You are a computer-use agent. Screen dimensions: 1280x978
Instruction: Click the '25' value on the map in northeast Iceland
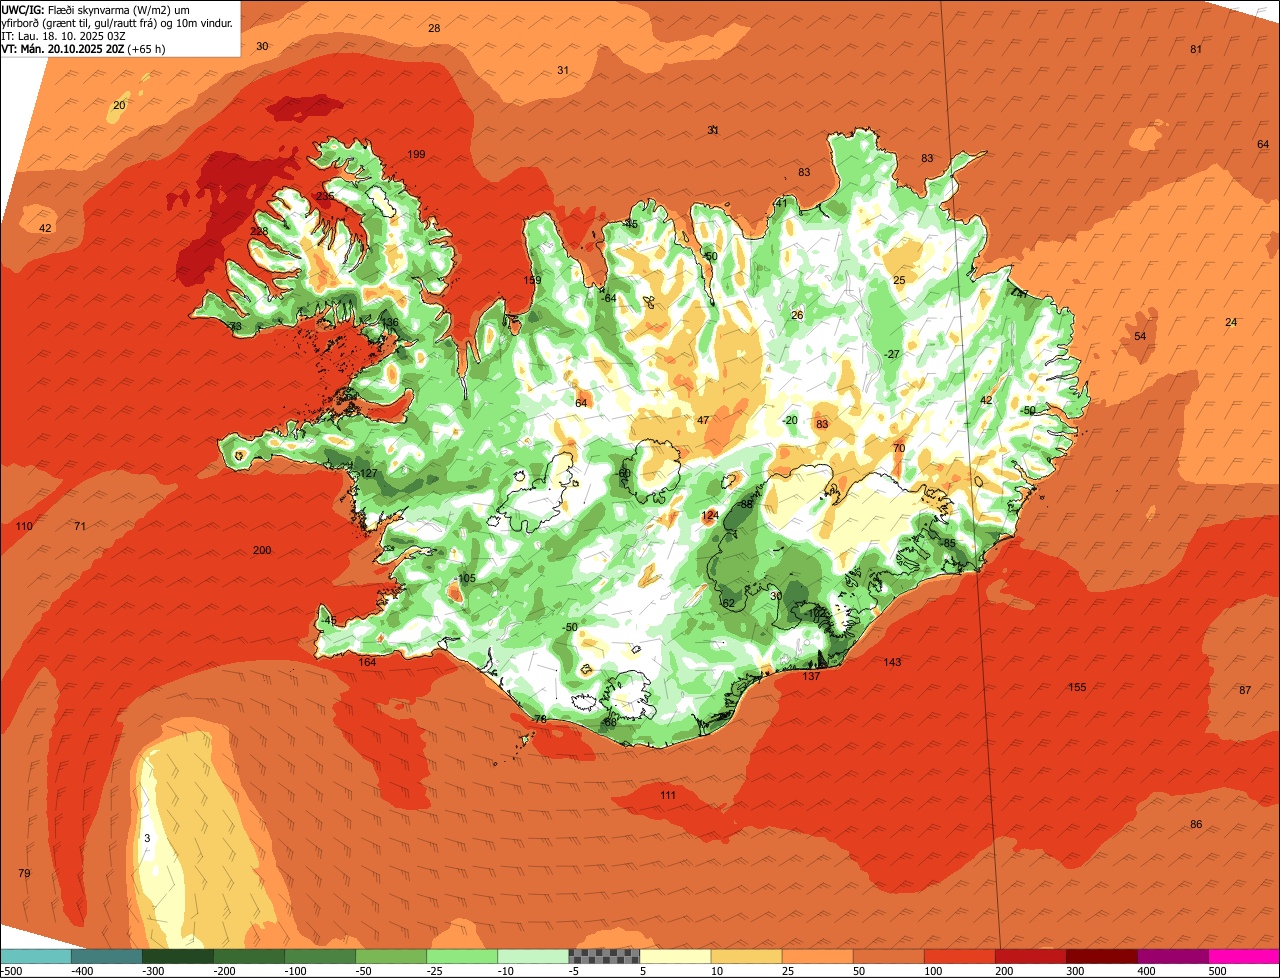tap(899, 280)
